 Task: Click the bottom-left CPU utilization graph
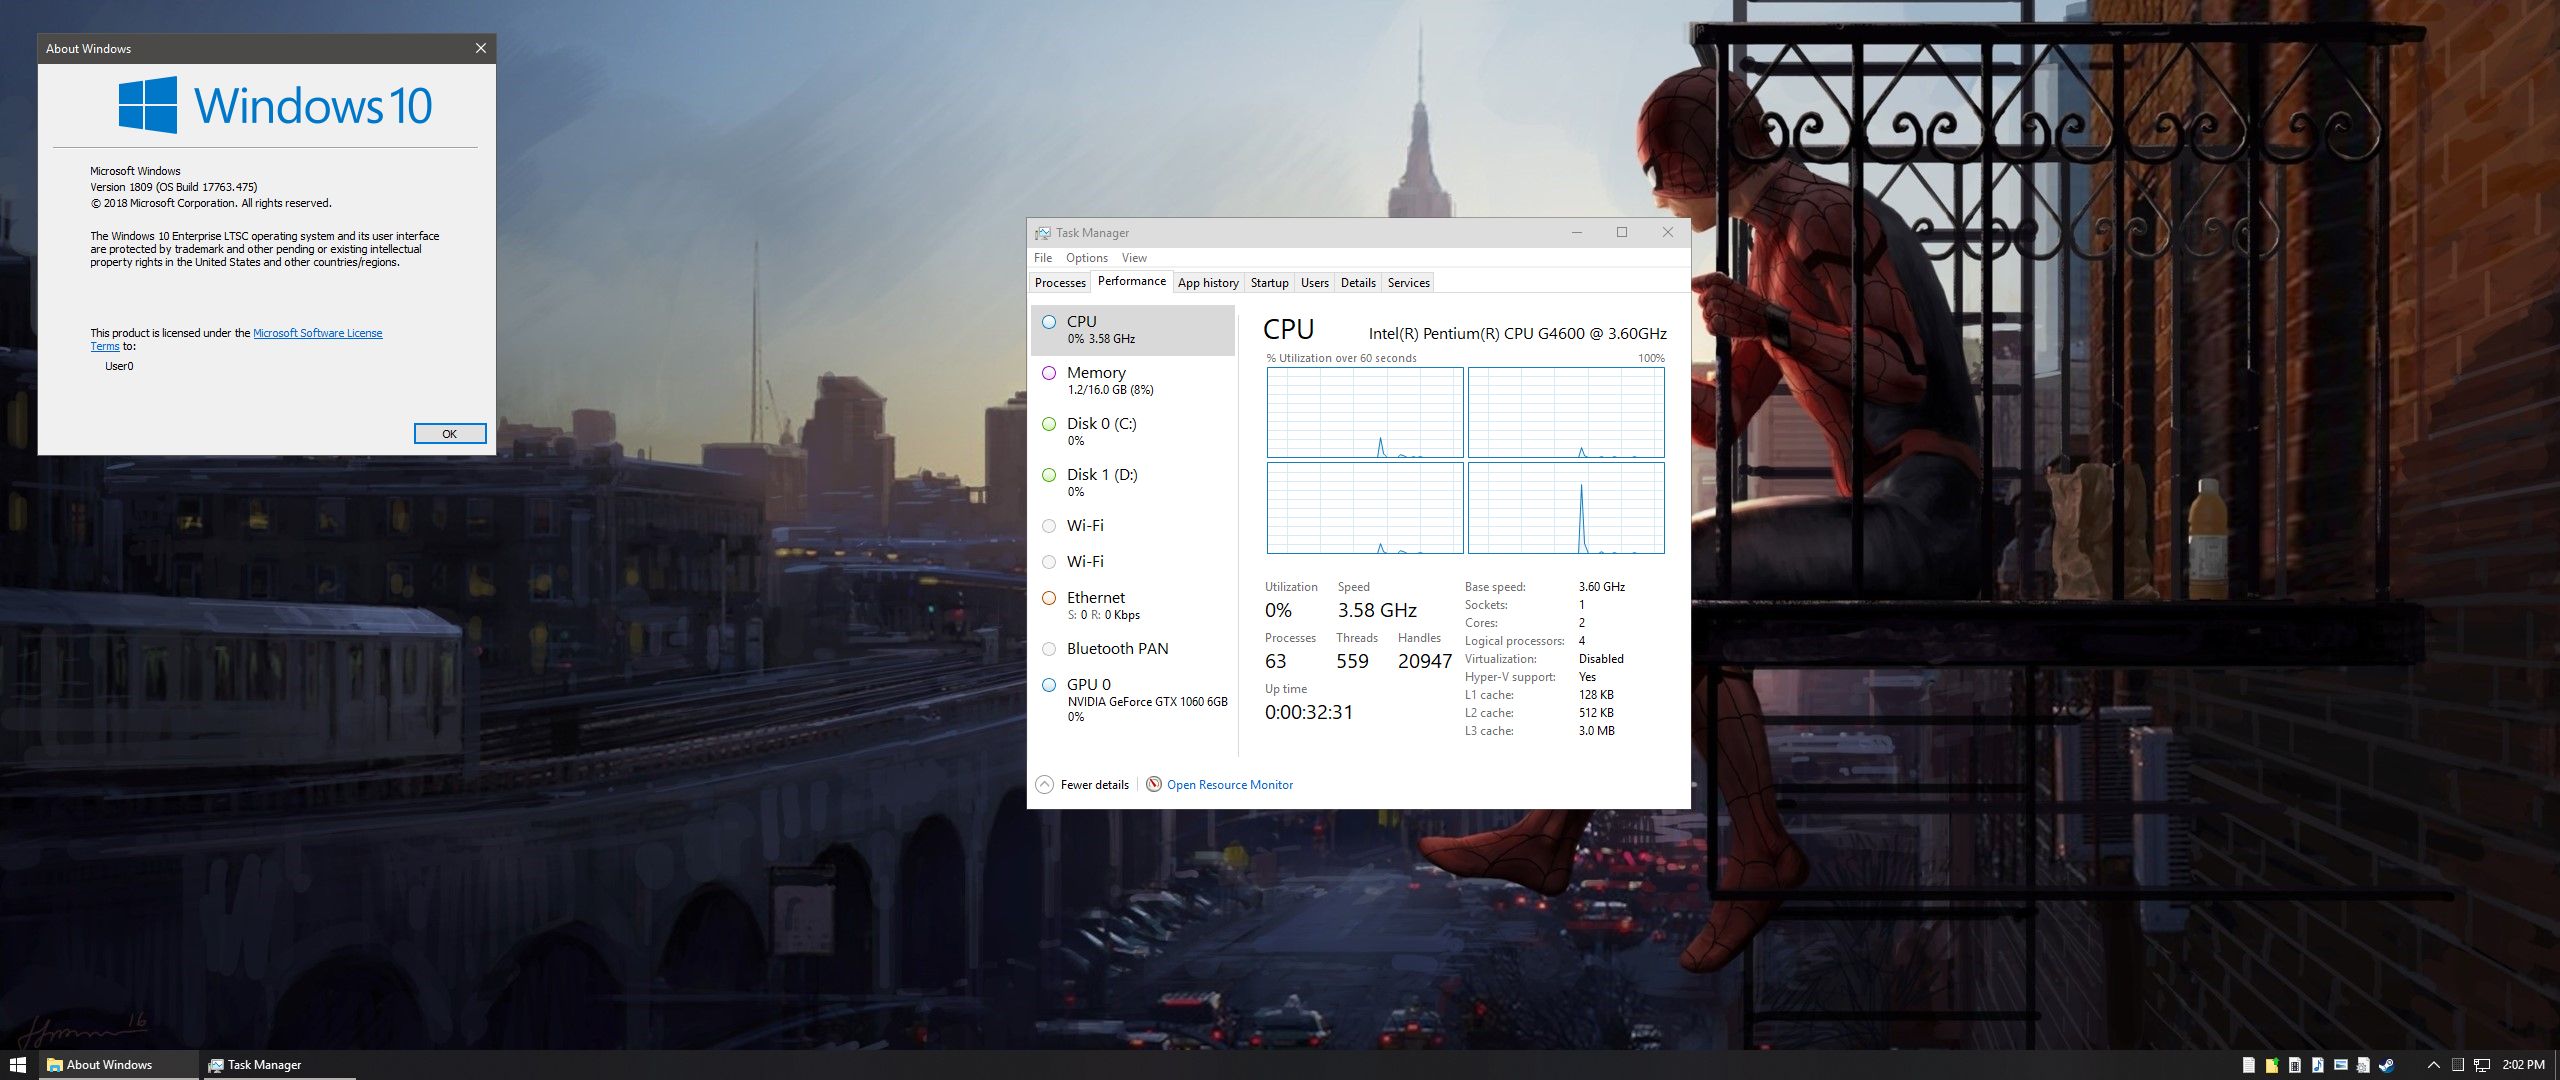click(x=1365, y=507)
